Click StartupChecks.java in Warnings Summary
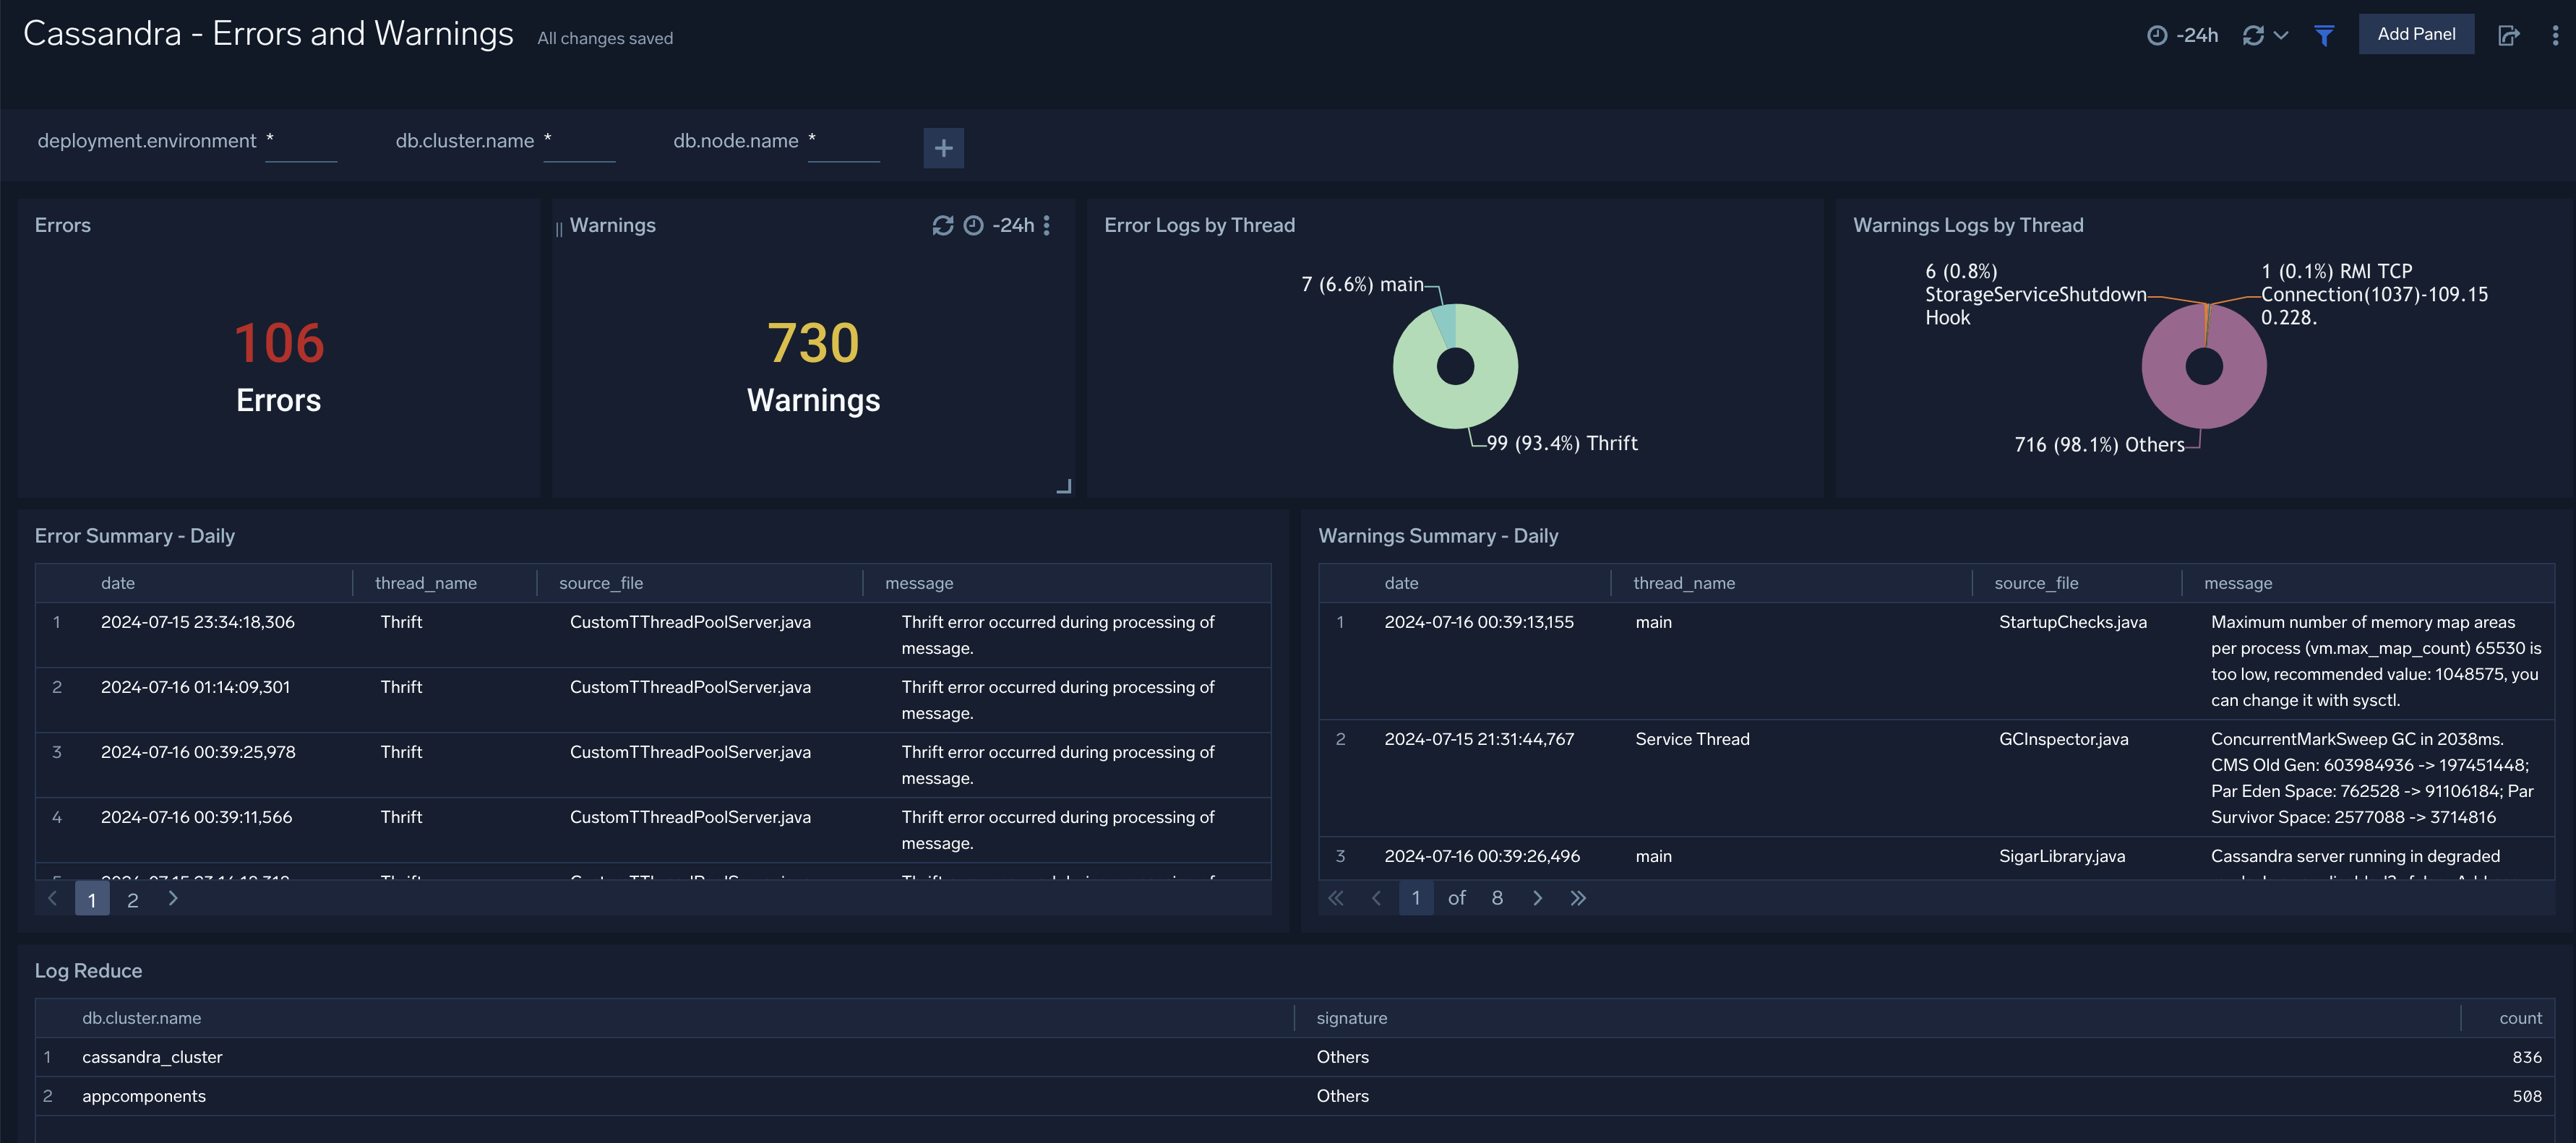The image size is (2576, 1143). (2072, 622)
